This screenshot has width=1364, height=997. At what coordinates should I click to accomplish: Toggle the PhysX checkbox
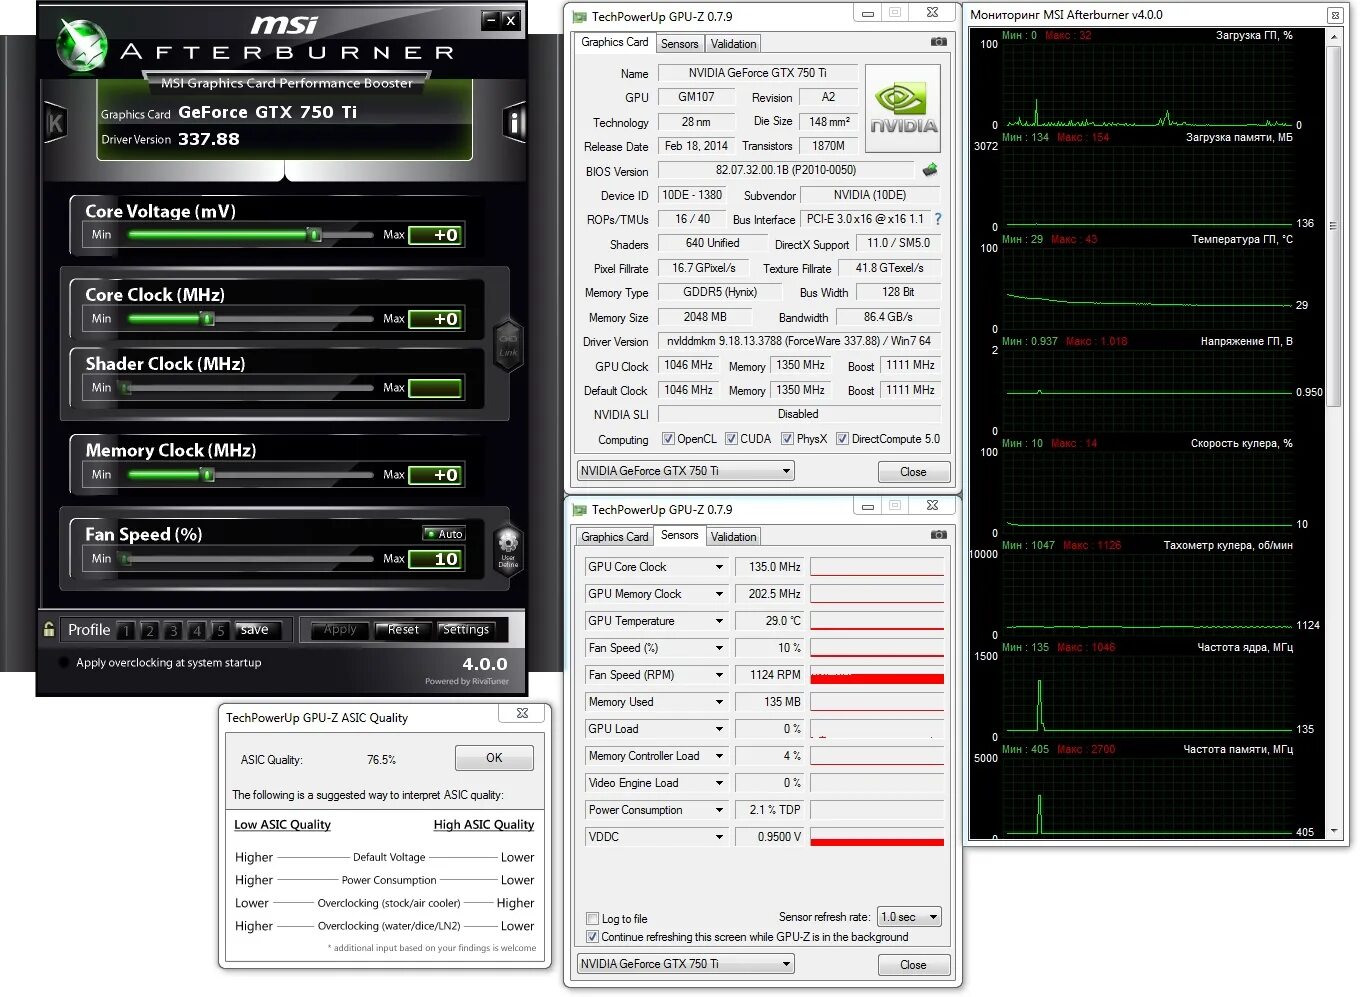pyautogui.click(x=787, y=438)
